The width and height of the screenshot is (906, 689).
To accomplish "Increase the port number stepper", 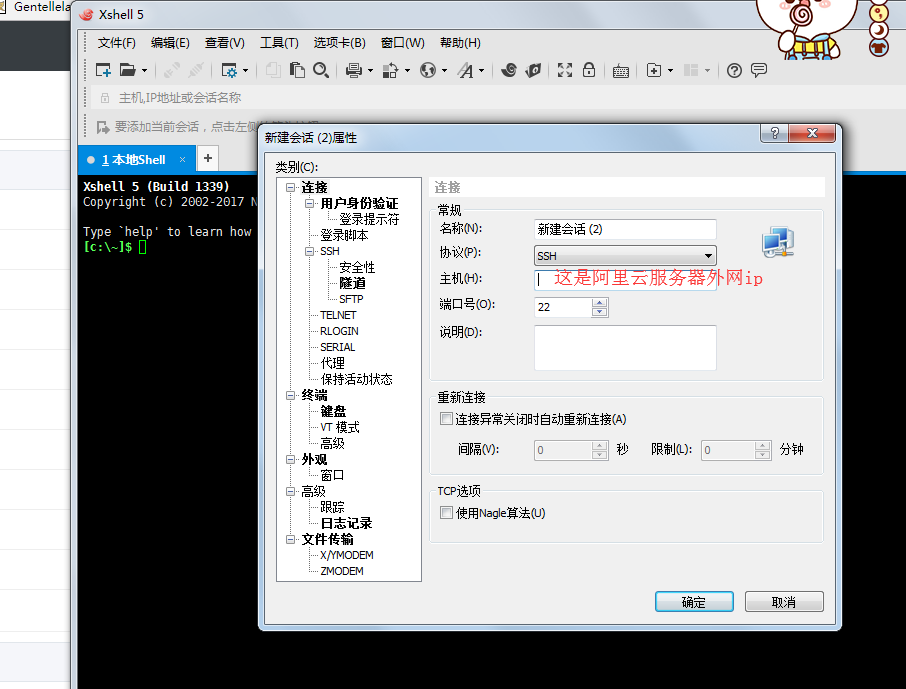I will [x=600, y=302].
